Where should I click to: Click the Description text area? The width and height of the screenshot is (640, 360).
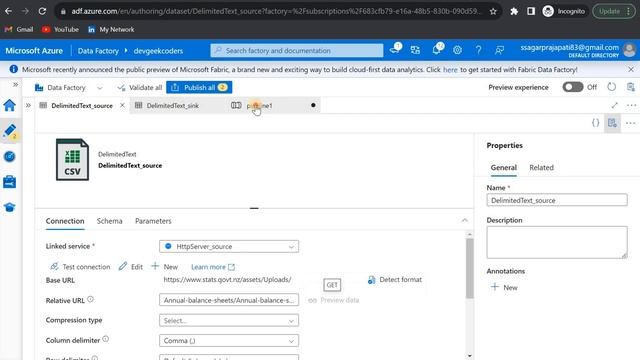coord(557,242)
